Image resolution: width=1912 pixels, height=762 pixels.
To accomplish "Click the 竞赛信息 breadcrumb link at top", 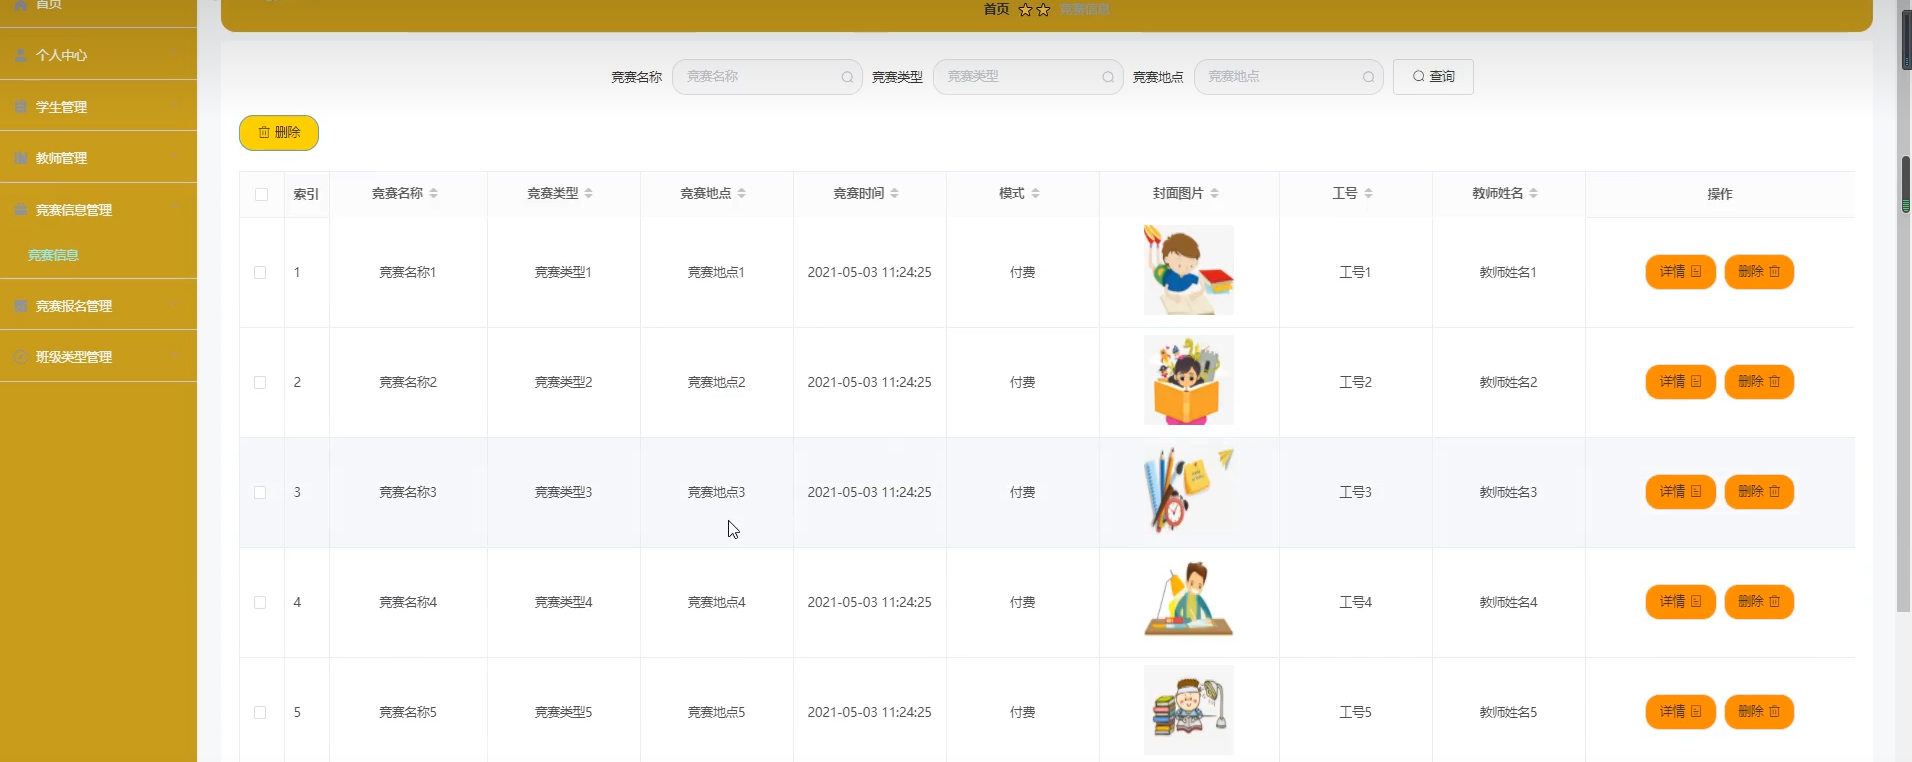I will click(1085, 9).
